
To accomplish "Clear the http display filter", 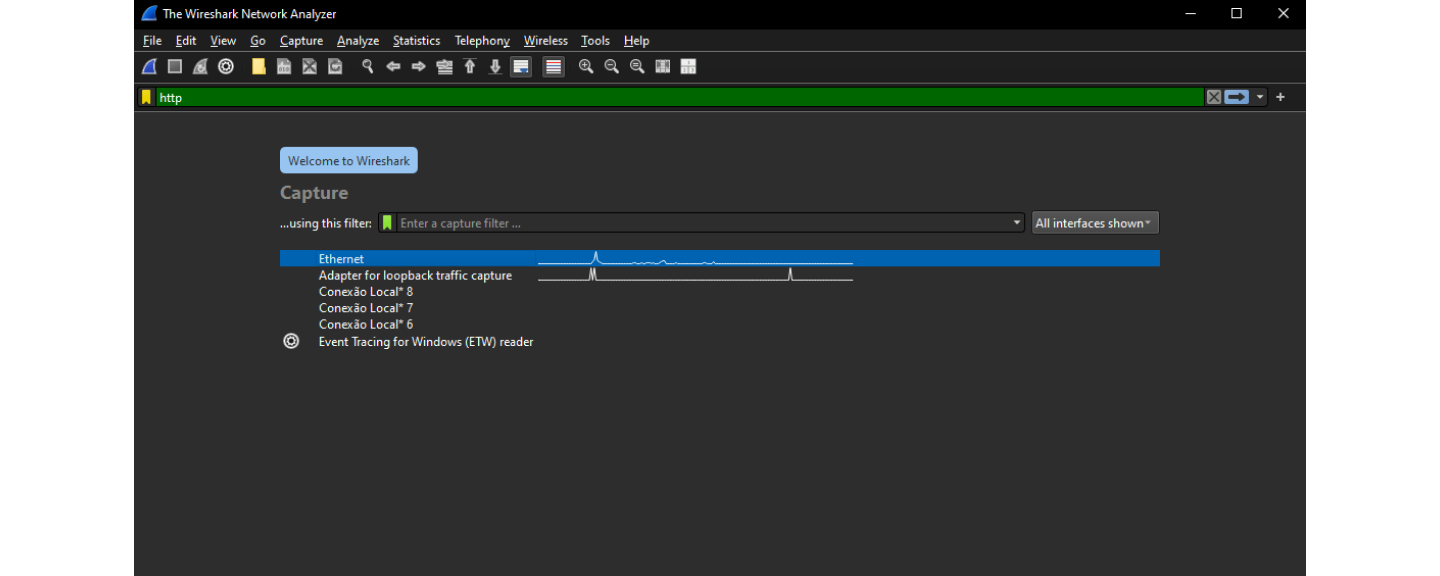I will click(x=1214, y=97).
